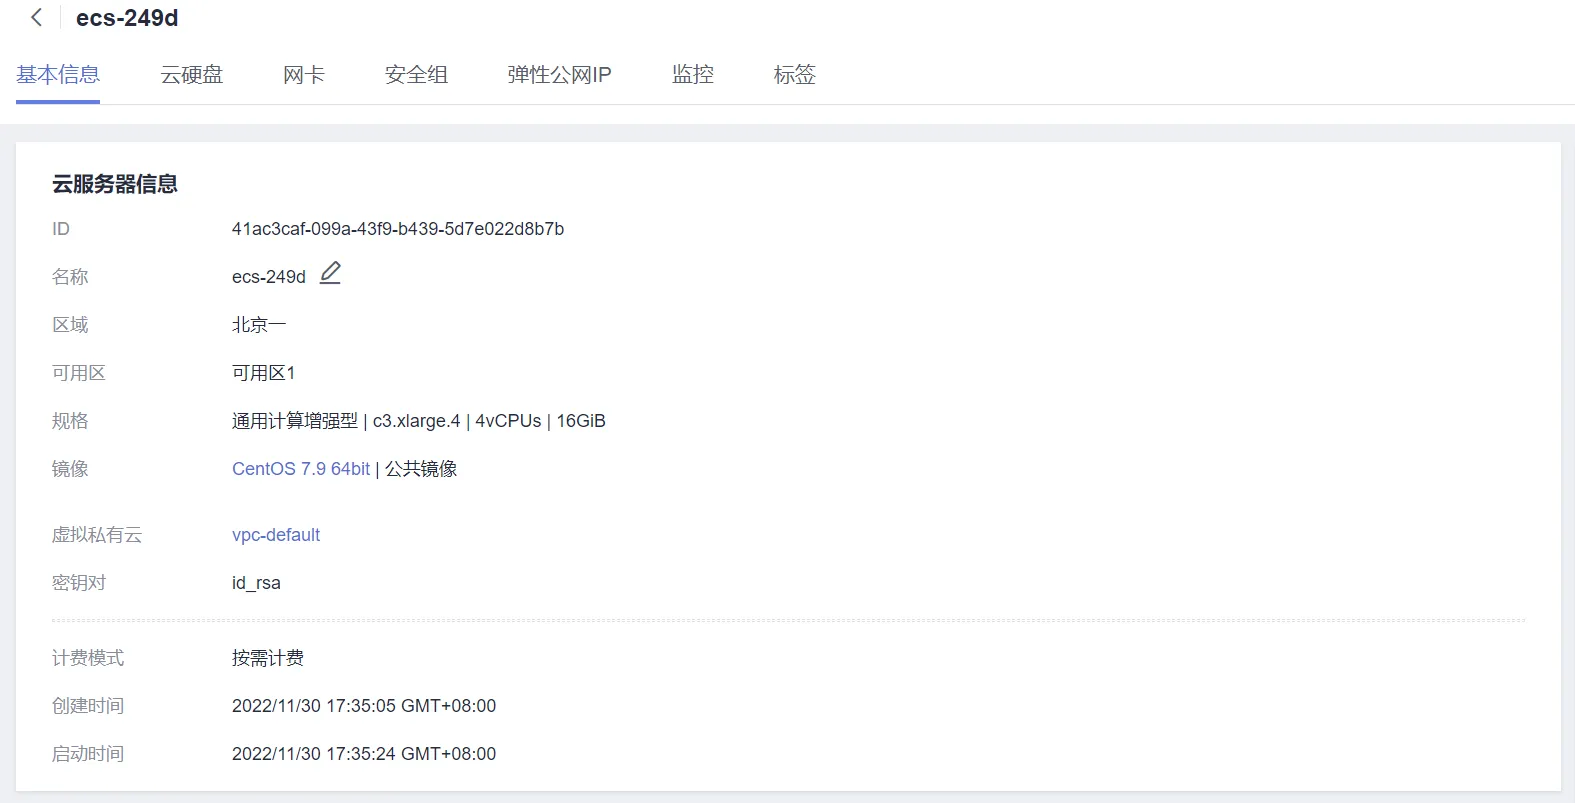
Task: Open the 云硬盘 tab
Action: 191,75
